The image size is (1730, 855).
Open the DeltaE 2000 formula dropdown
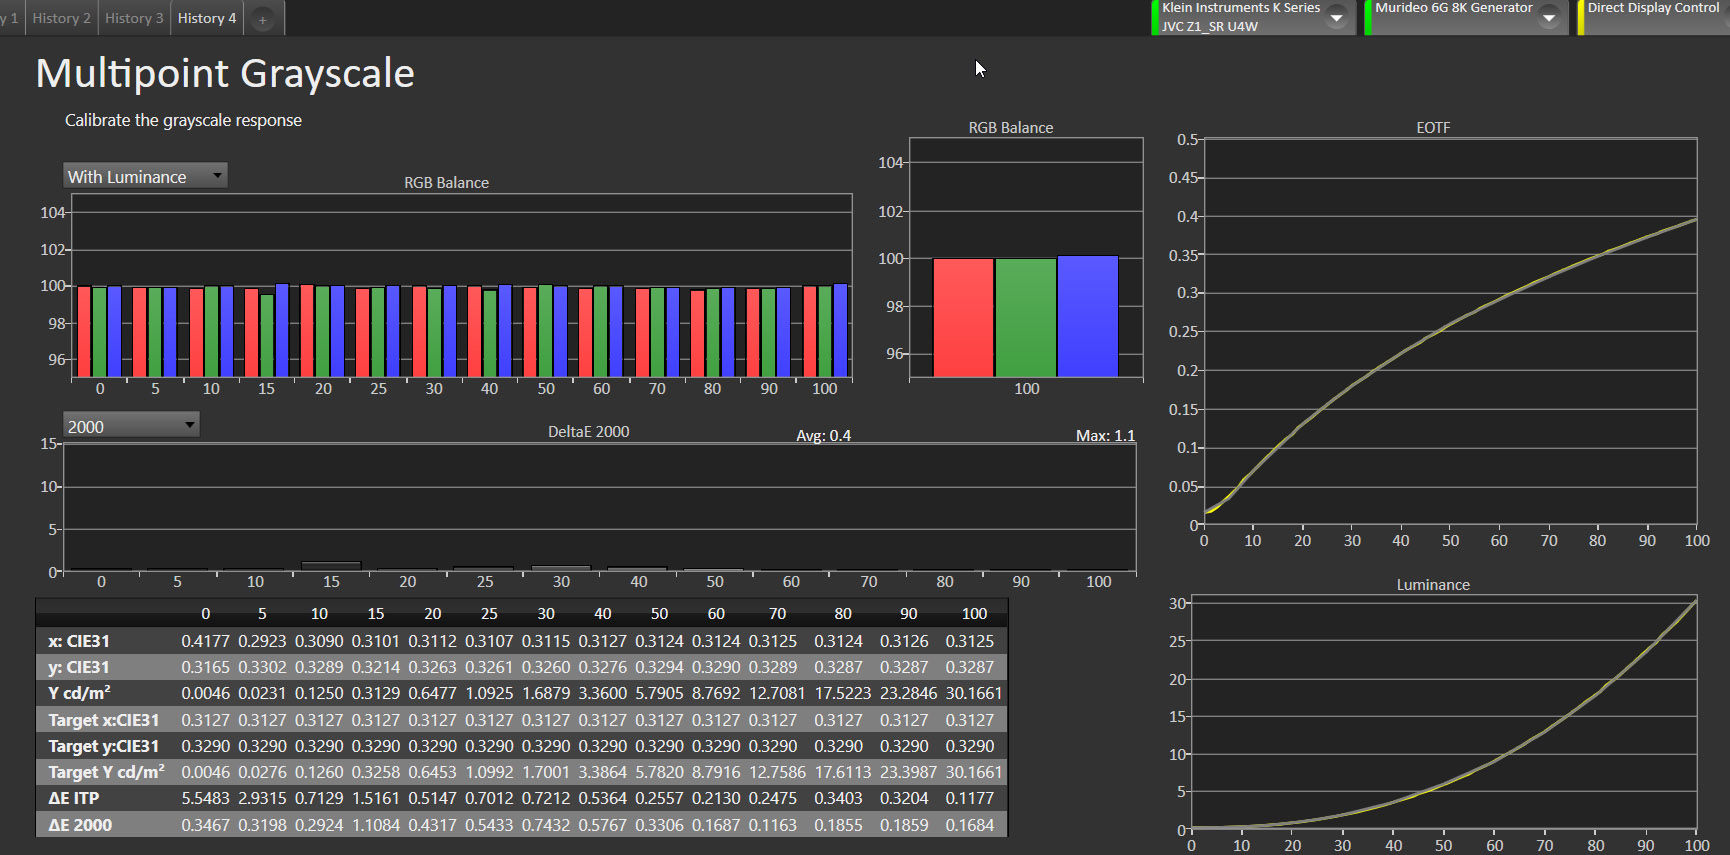[131, 426]
